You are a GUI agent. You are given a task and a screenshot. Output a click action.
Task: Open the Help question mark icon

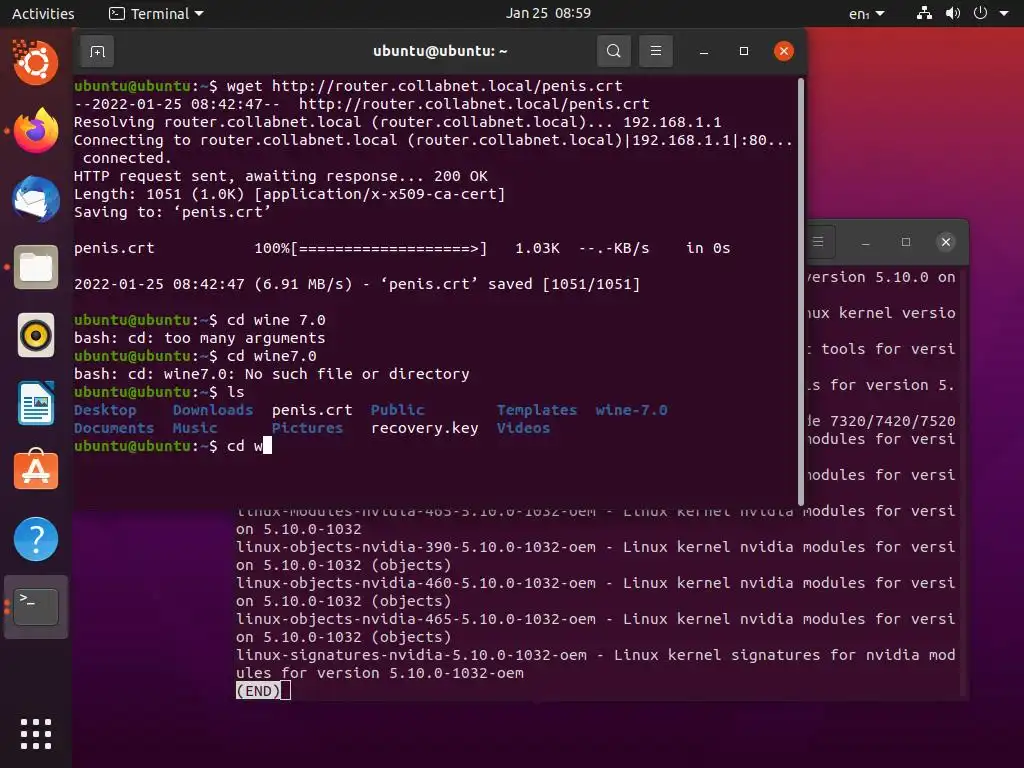coord(36,539)
